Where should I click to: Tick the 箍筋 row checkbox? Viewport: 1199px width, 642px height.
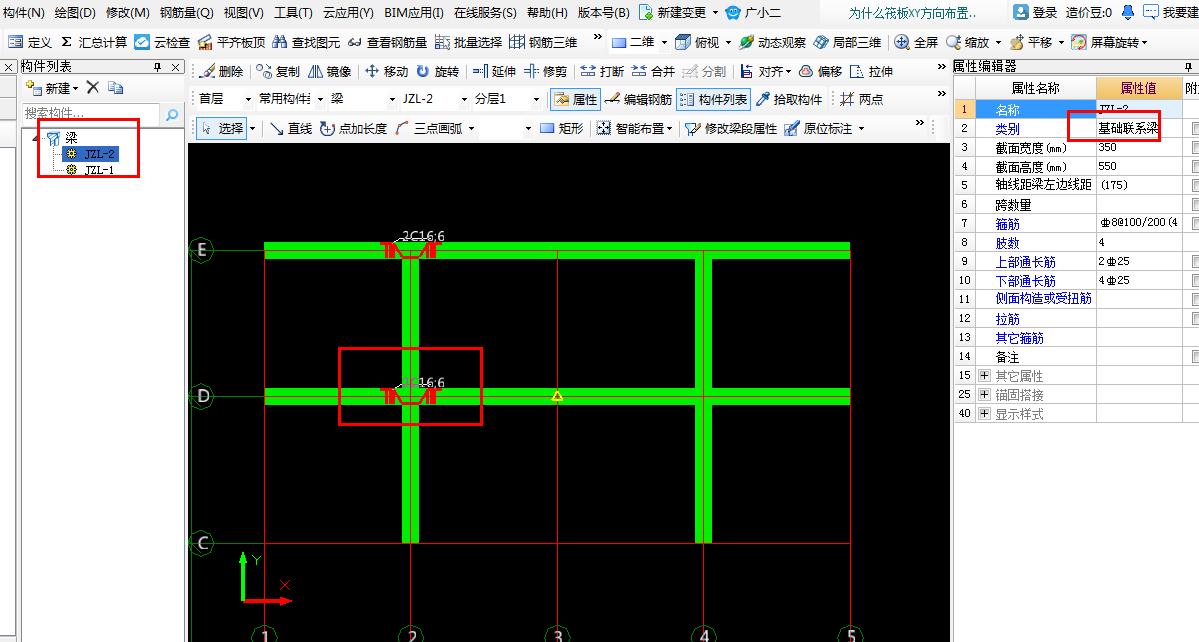point(1195,223)
